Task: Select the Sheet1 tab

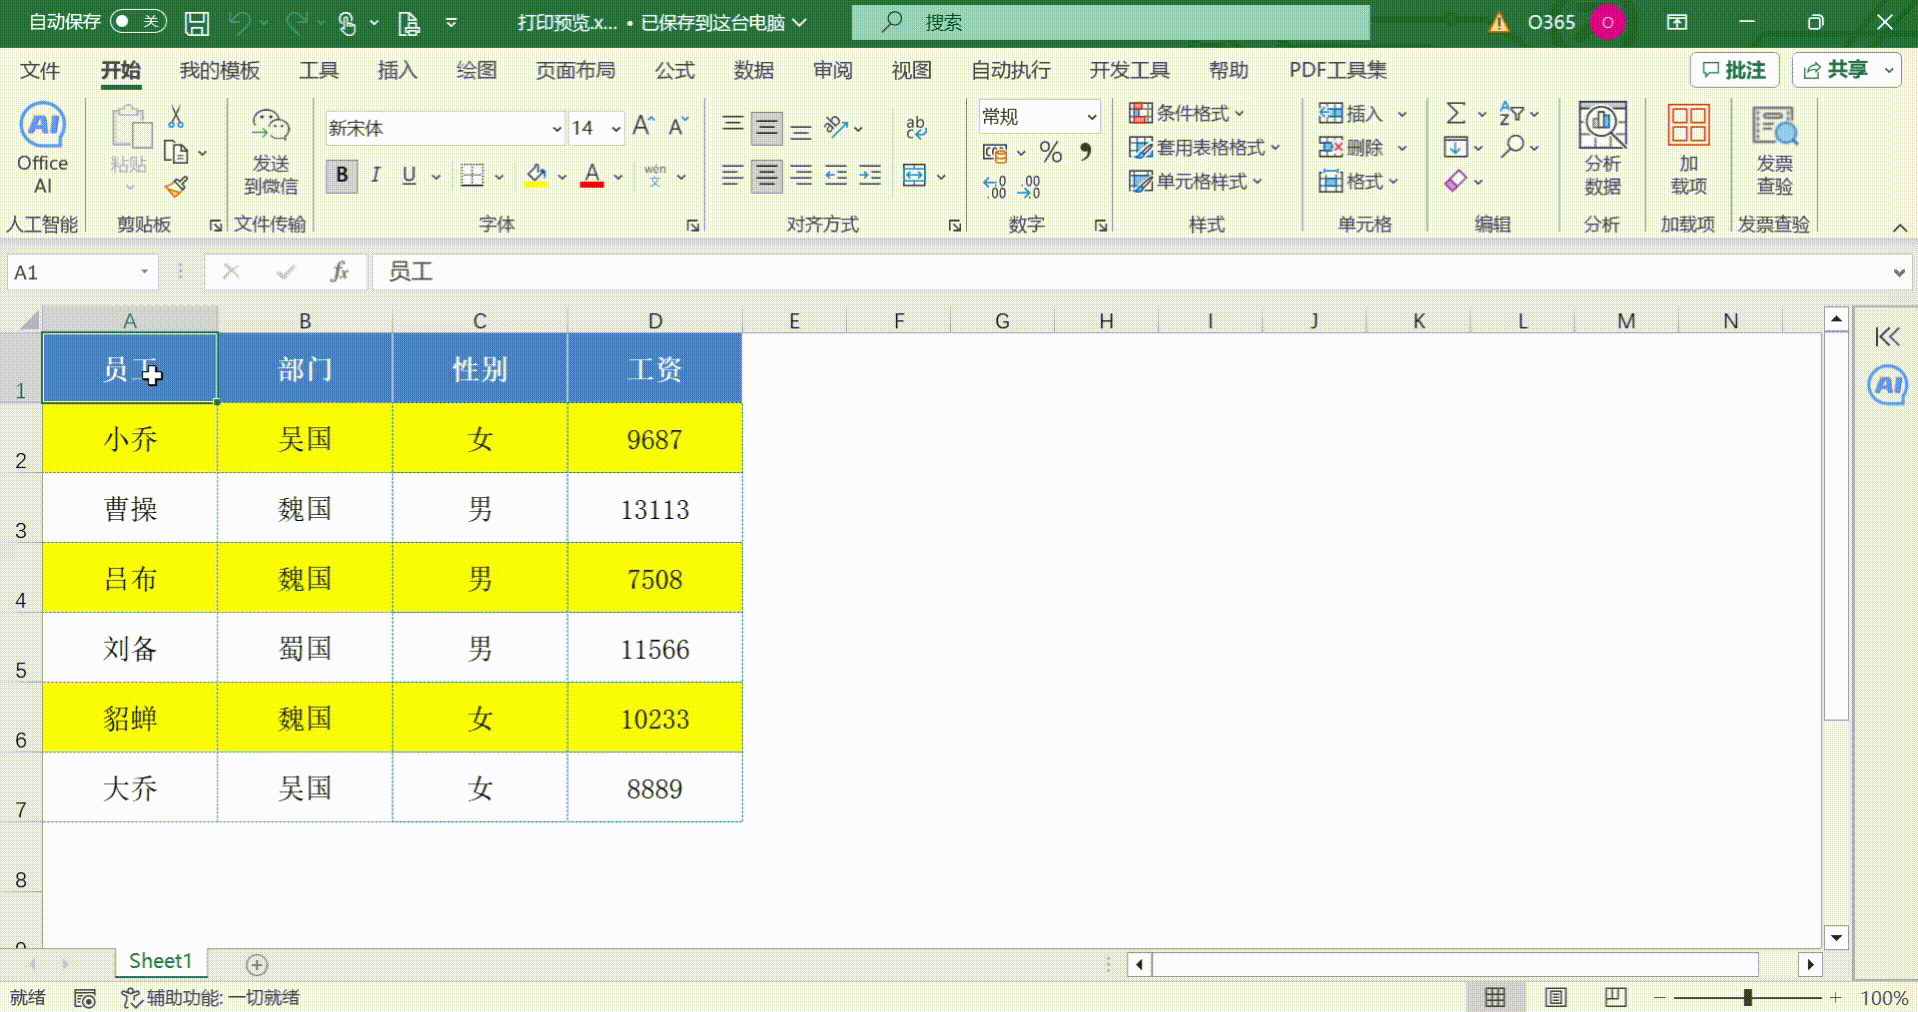Action: 160,962
